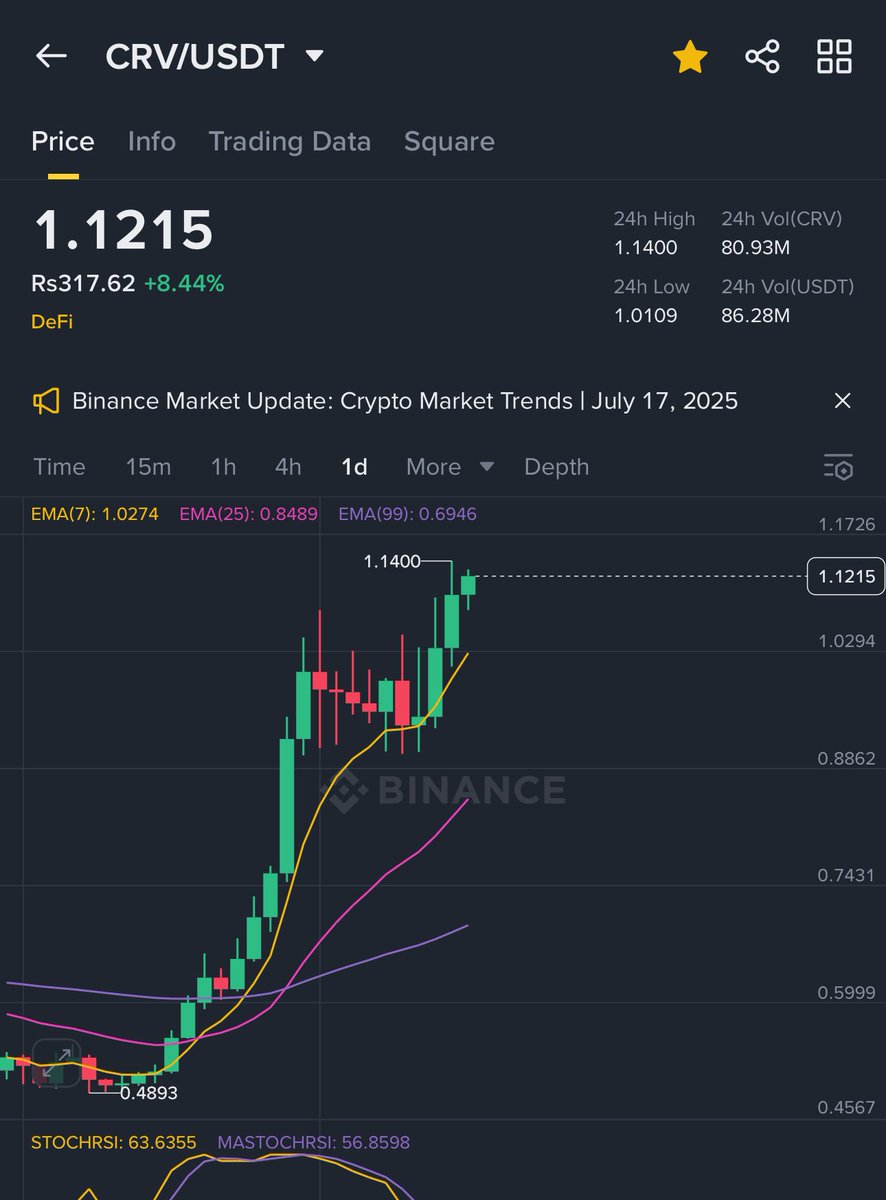Switch to the Info tab
The height and width of the screenshot is (1200, 886).
coord(152,142)
